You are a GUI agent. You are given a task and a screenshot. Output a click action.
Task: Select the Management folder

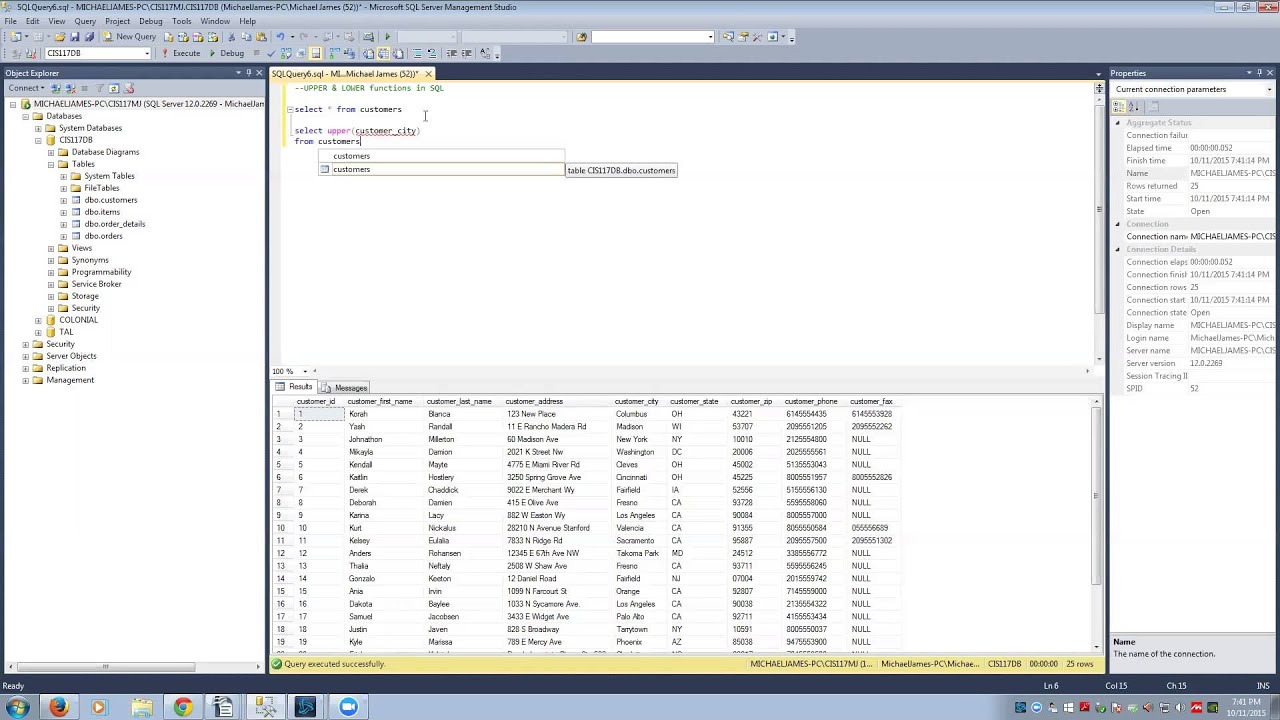(69, 380)
